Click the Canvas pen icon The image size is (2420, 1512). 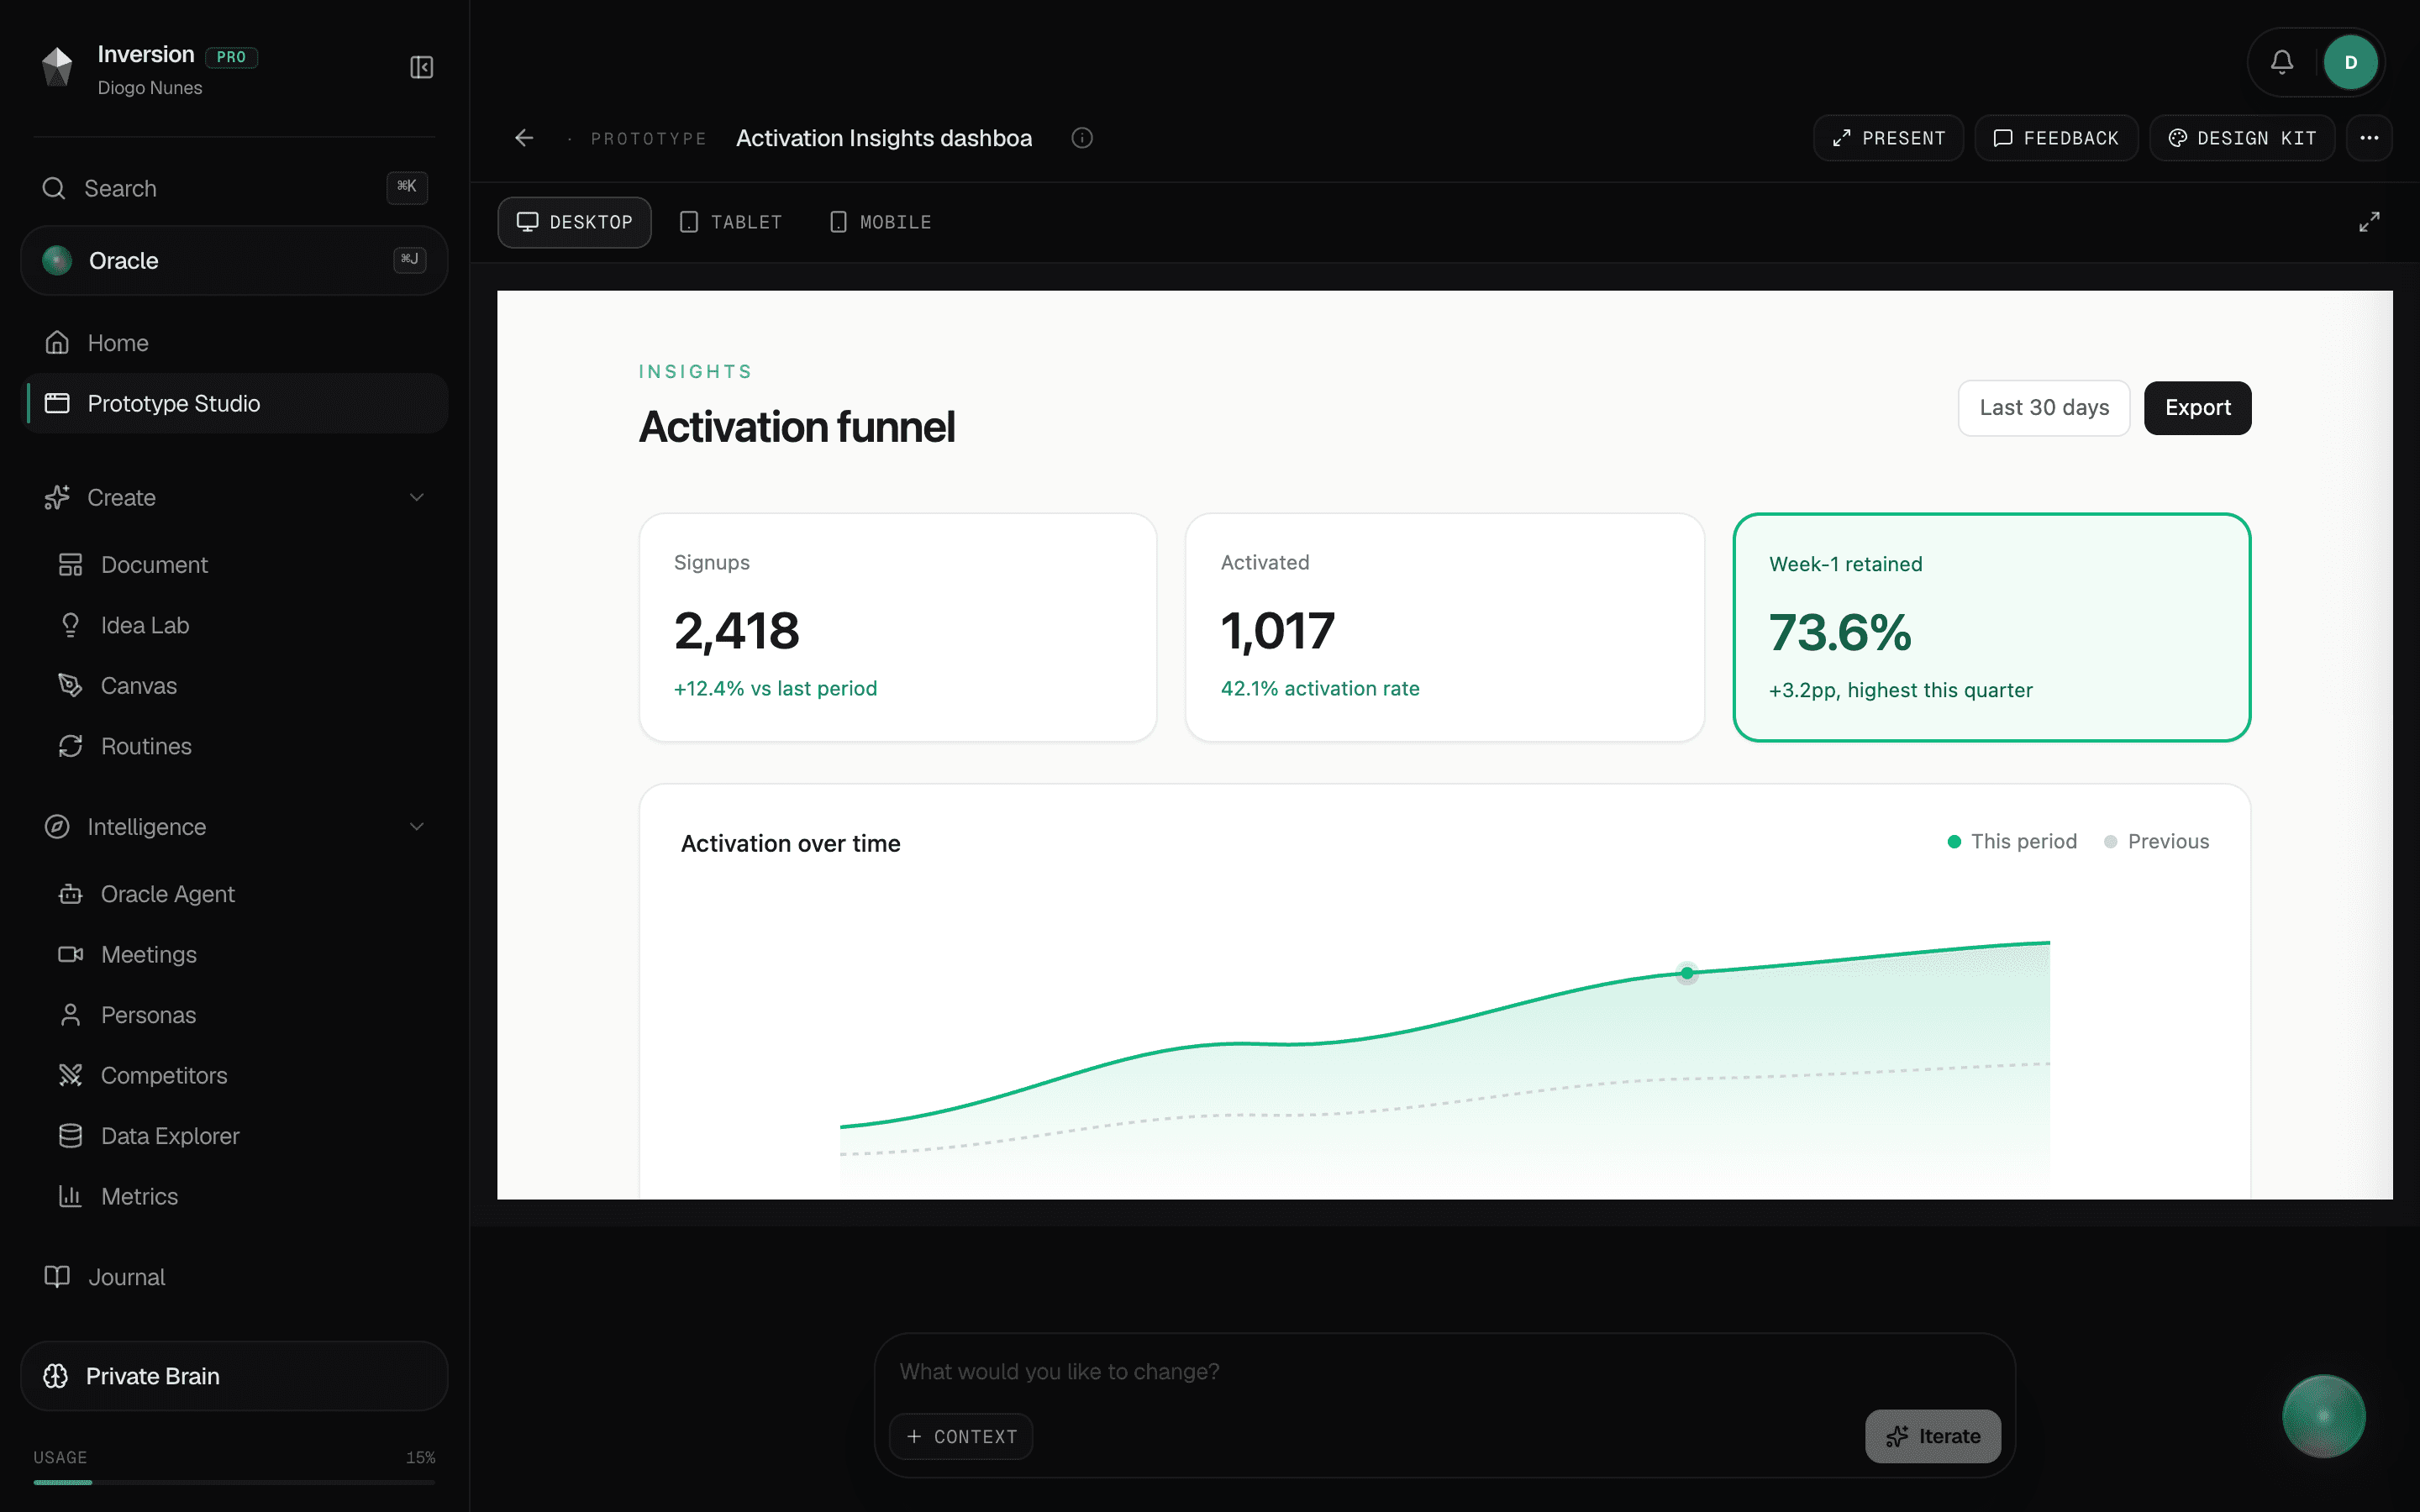[70, 686]
